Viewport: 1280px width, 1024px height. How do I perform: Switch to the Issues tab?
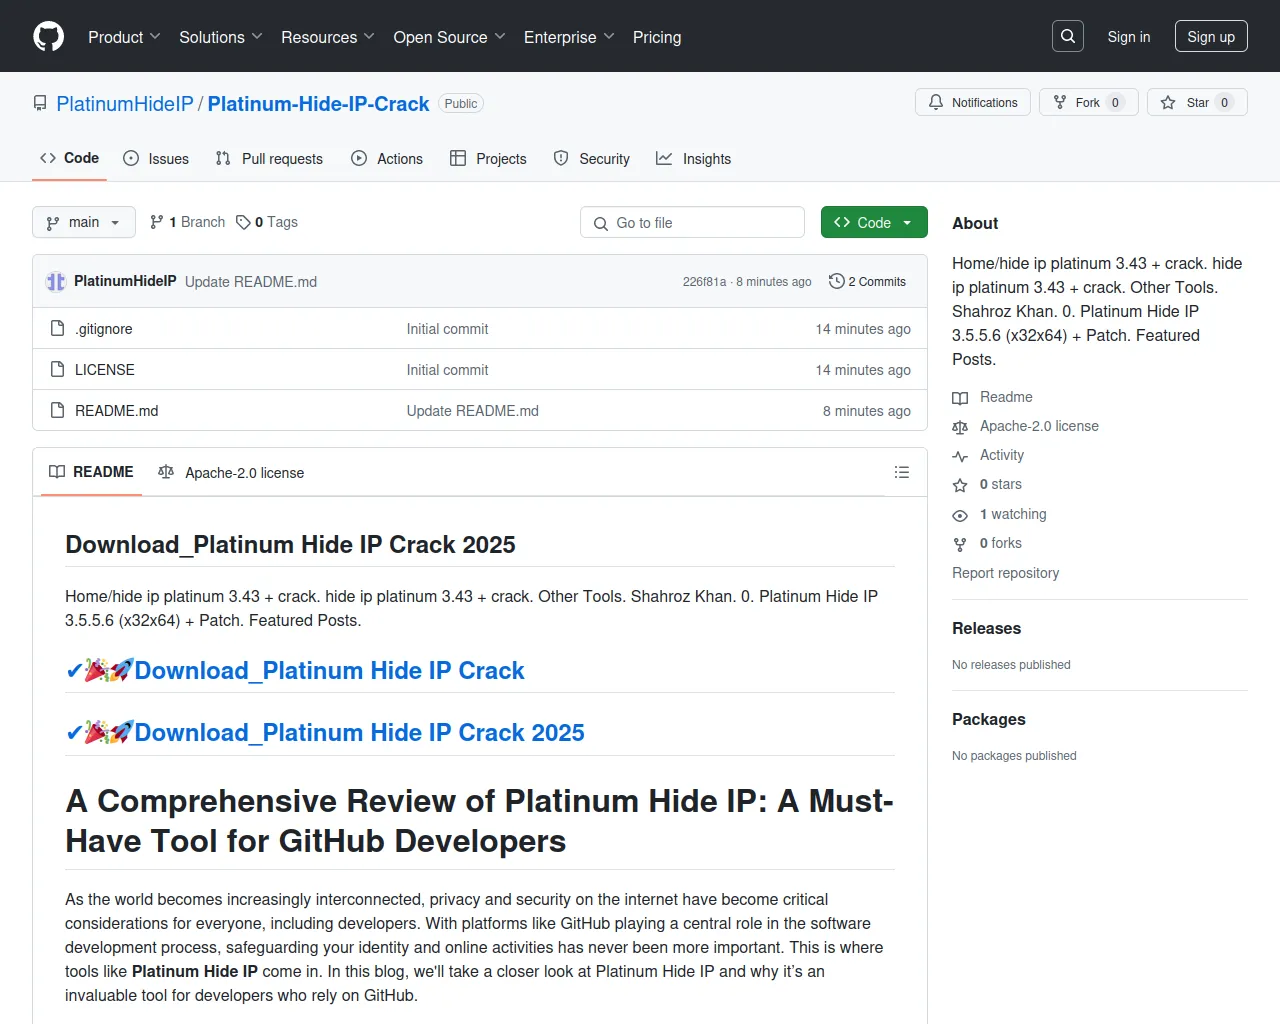[x=156, y=159]
